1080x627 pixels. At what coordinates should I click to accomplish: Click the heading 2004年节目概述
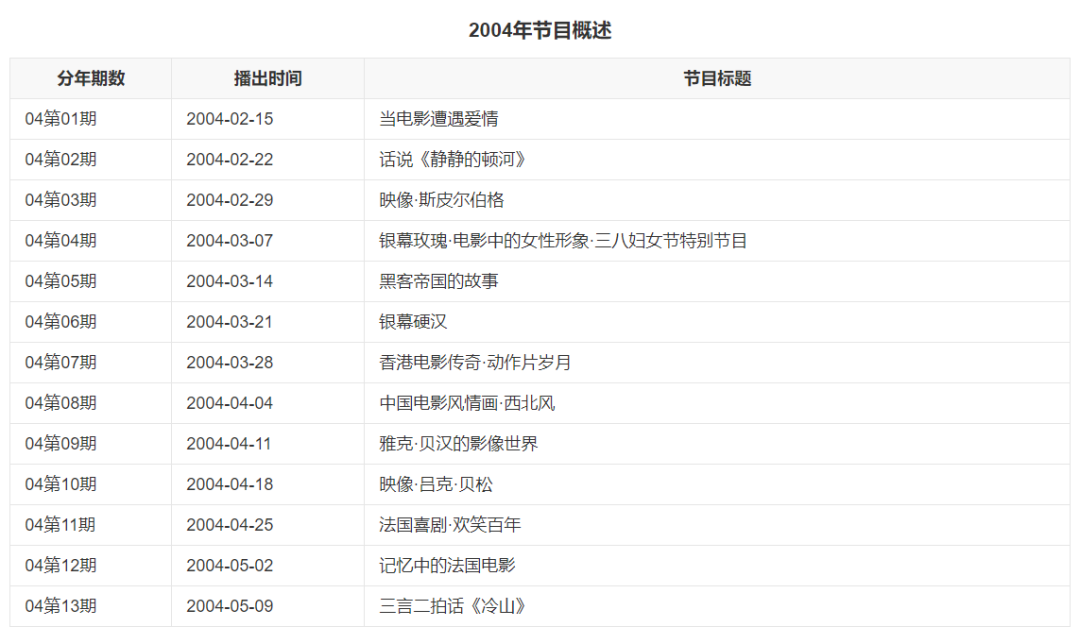coord(540,30)
